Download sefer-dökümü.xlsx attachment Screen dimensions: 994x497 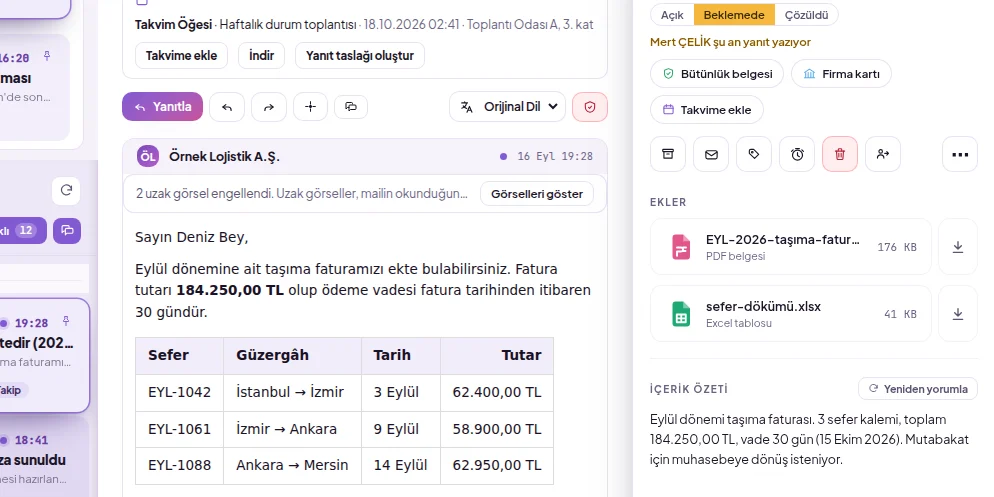pos(958,314)
